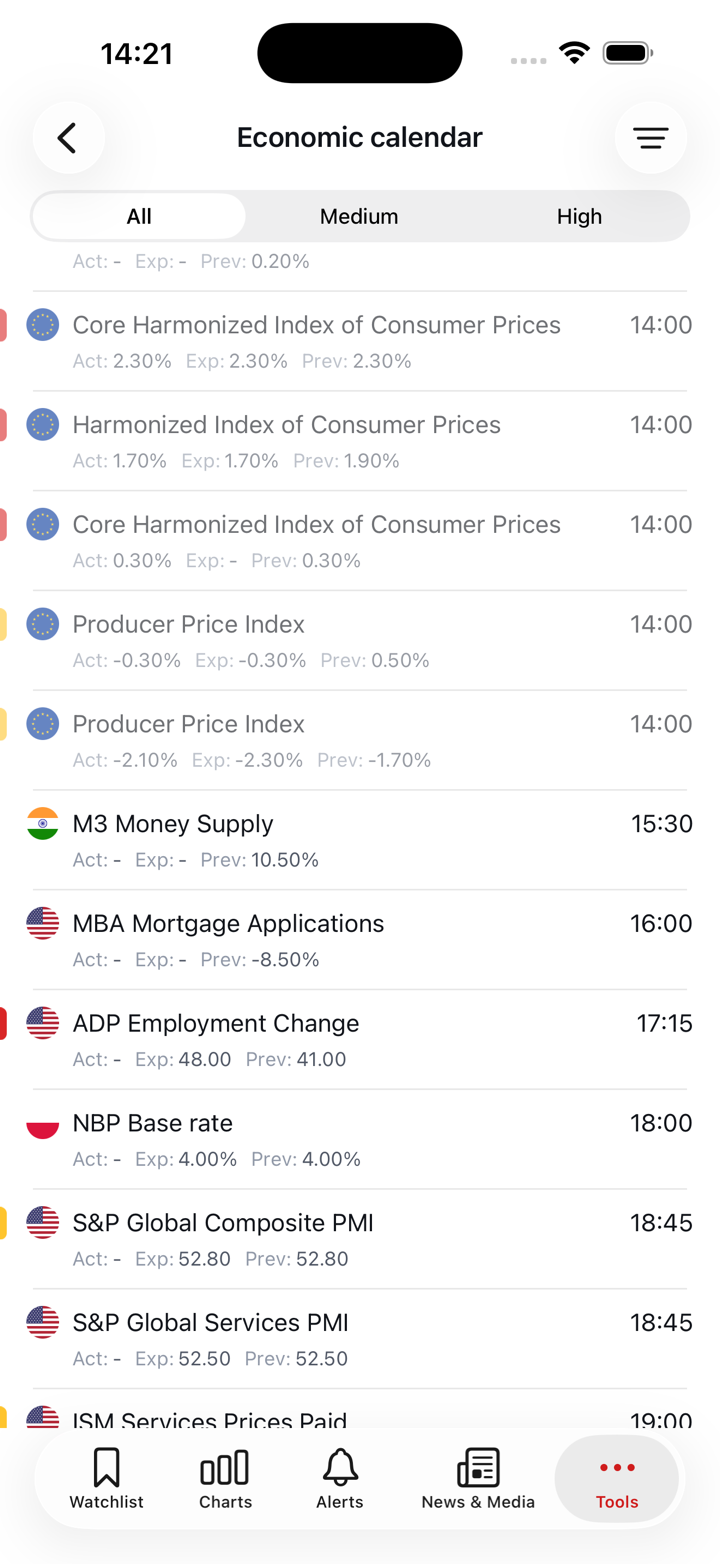Tap India flag beside M3 Money Supply
The width and height of the screenshot is (720, 1564).
[43, 824]
